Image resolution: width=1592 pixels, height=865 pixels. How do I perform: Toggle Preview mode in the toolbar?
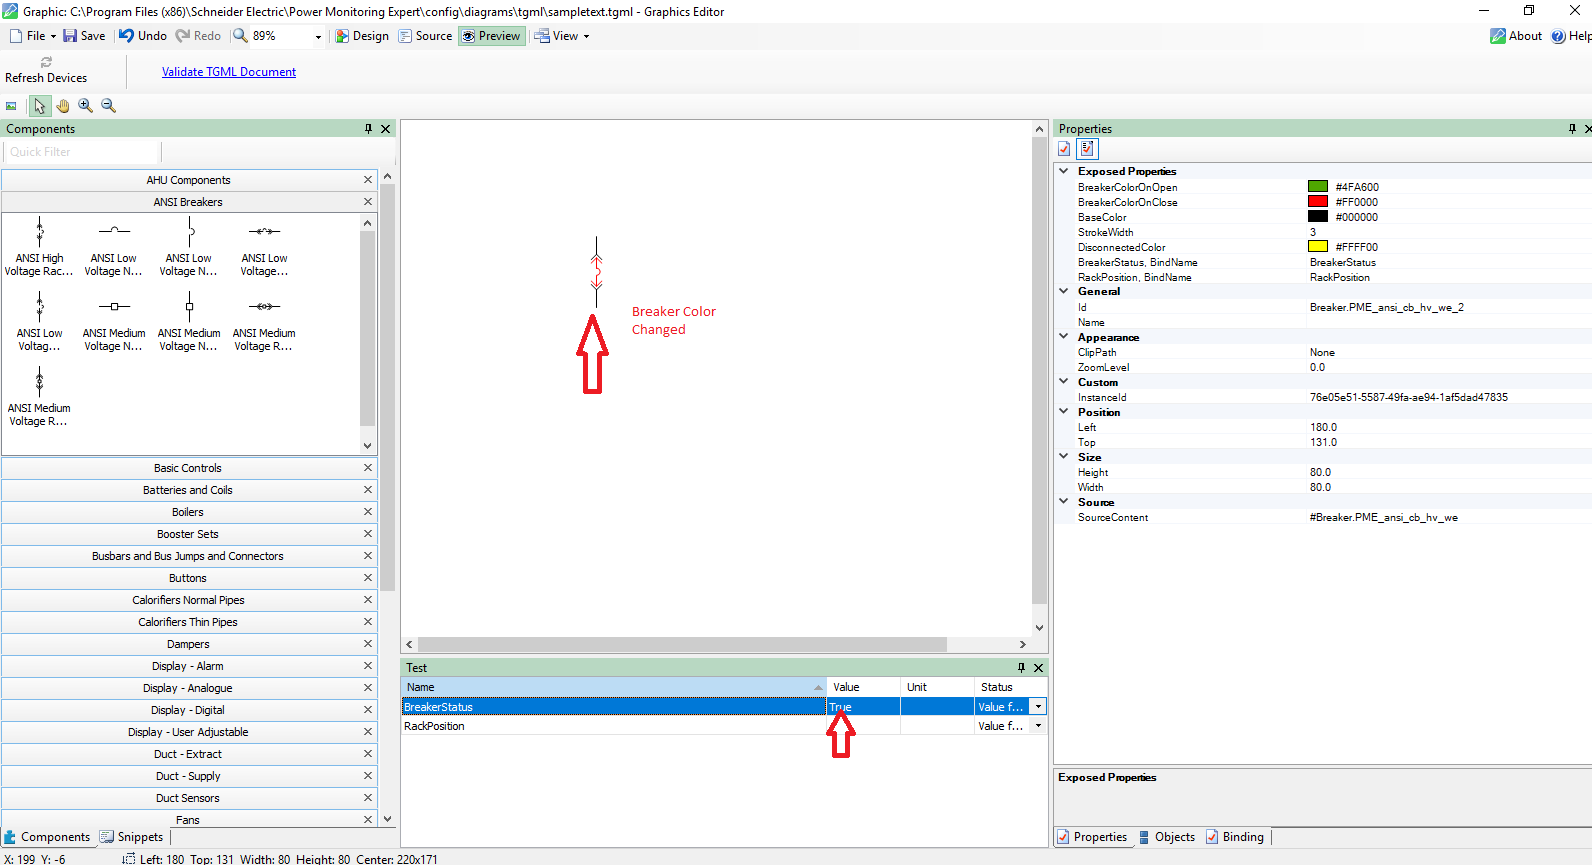click(491, 36)
